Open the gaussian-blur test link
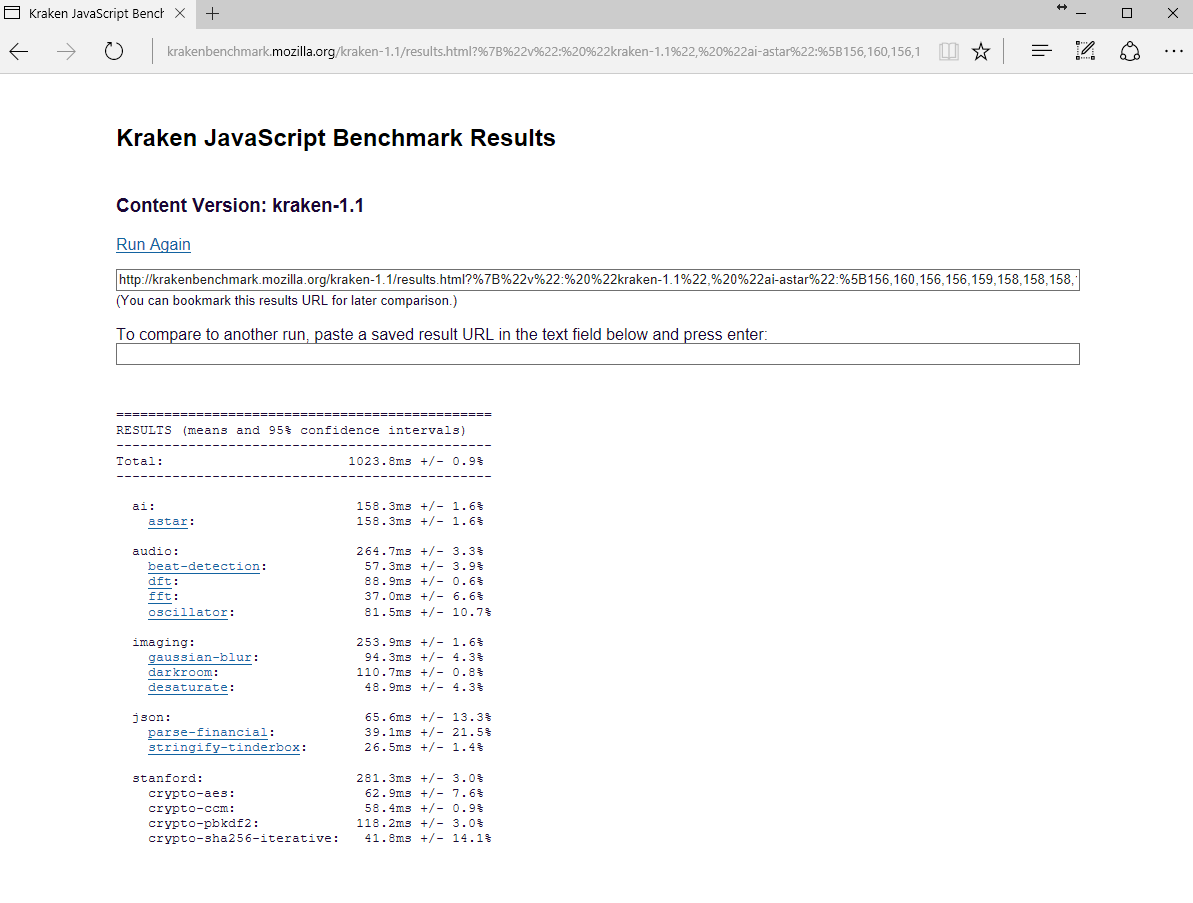The height and width of the screenshot is (903, 1193). tap(200, 657)
